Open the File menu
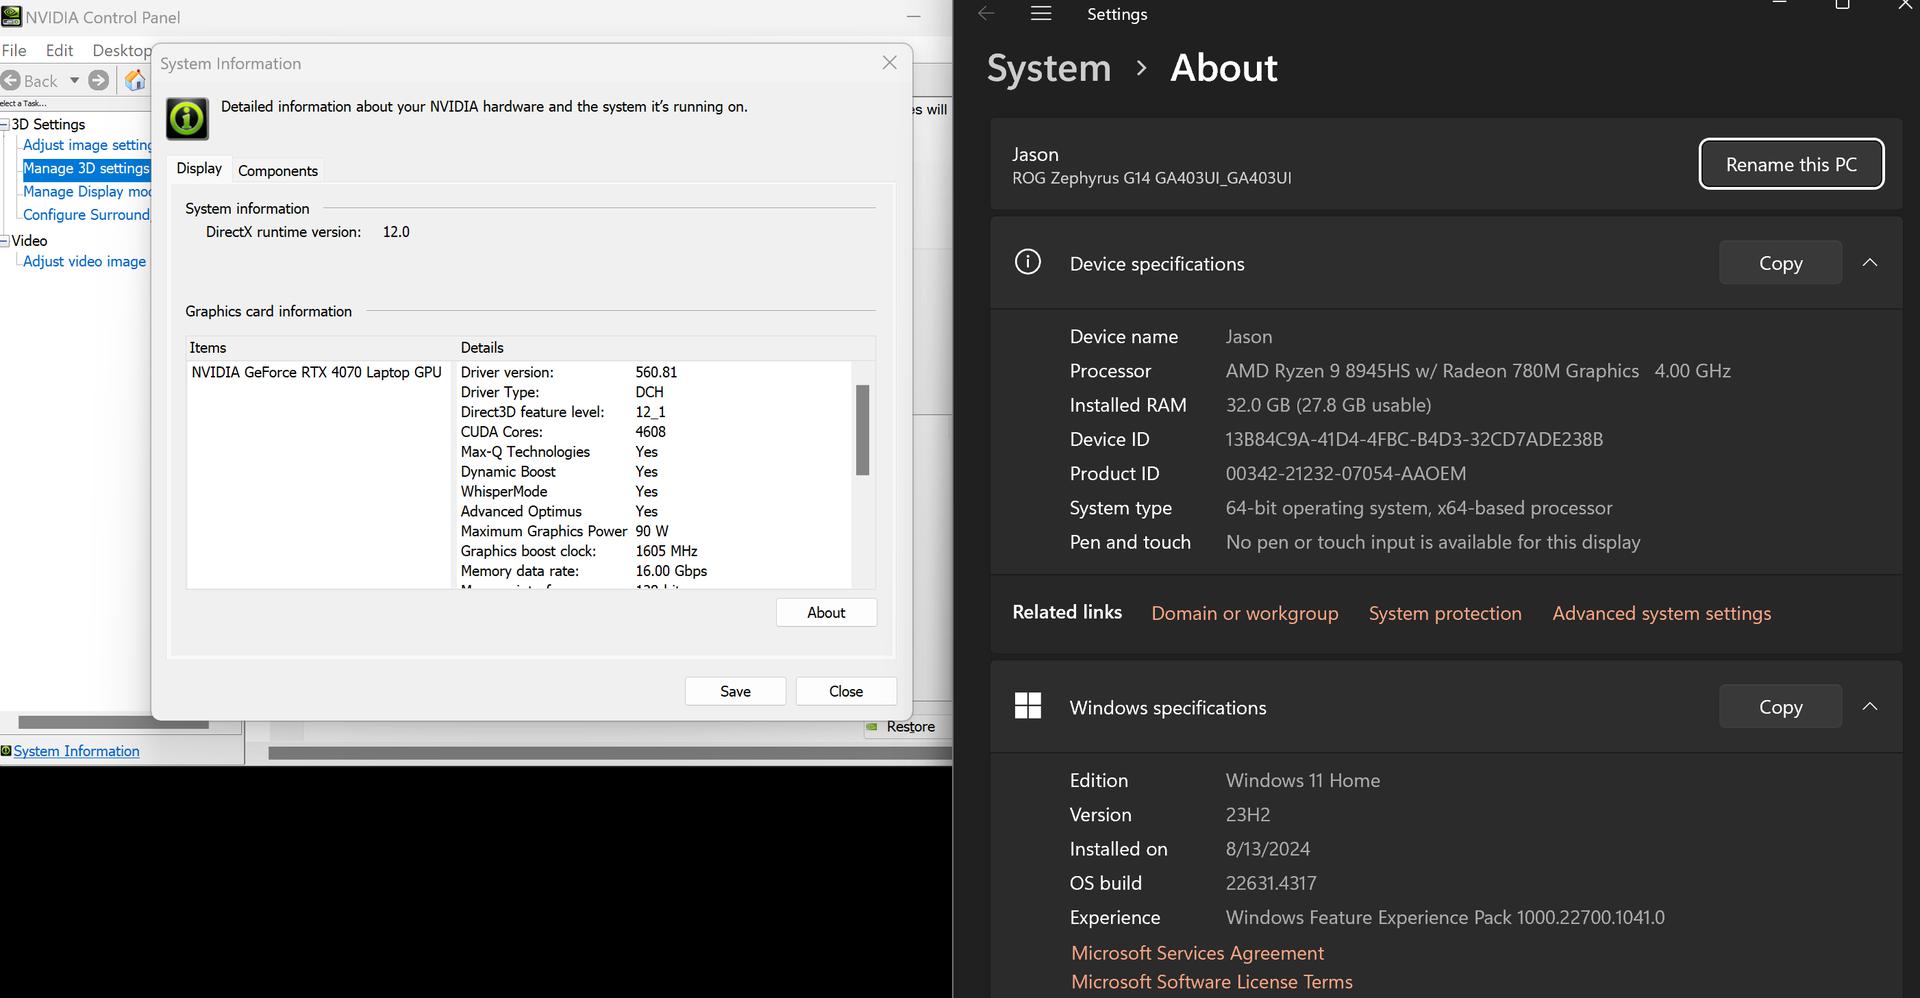 coord(14,50)
